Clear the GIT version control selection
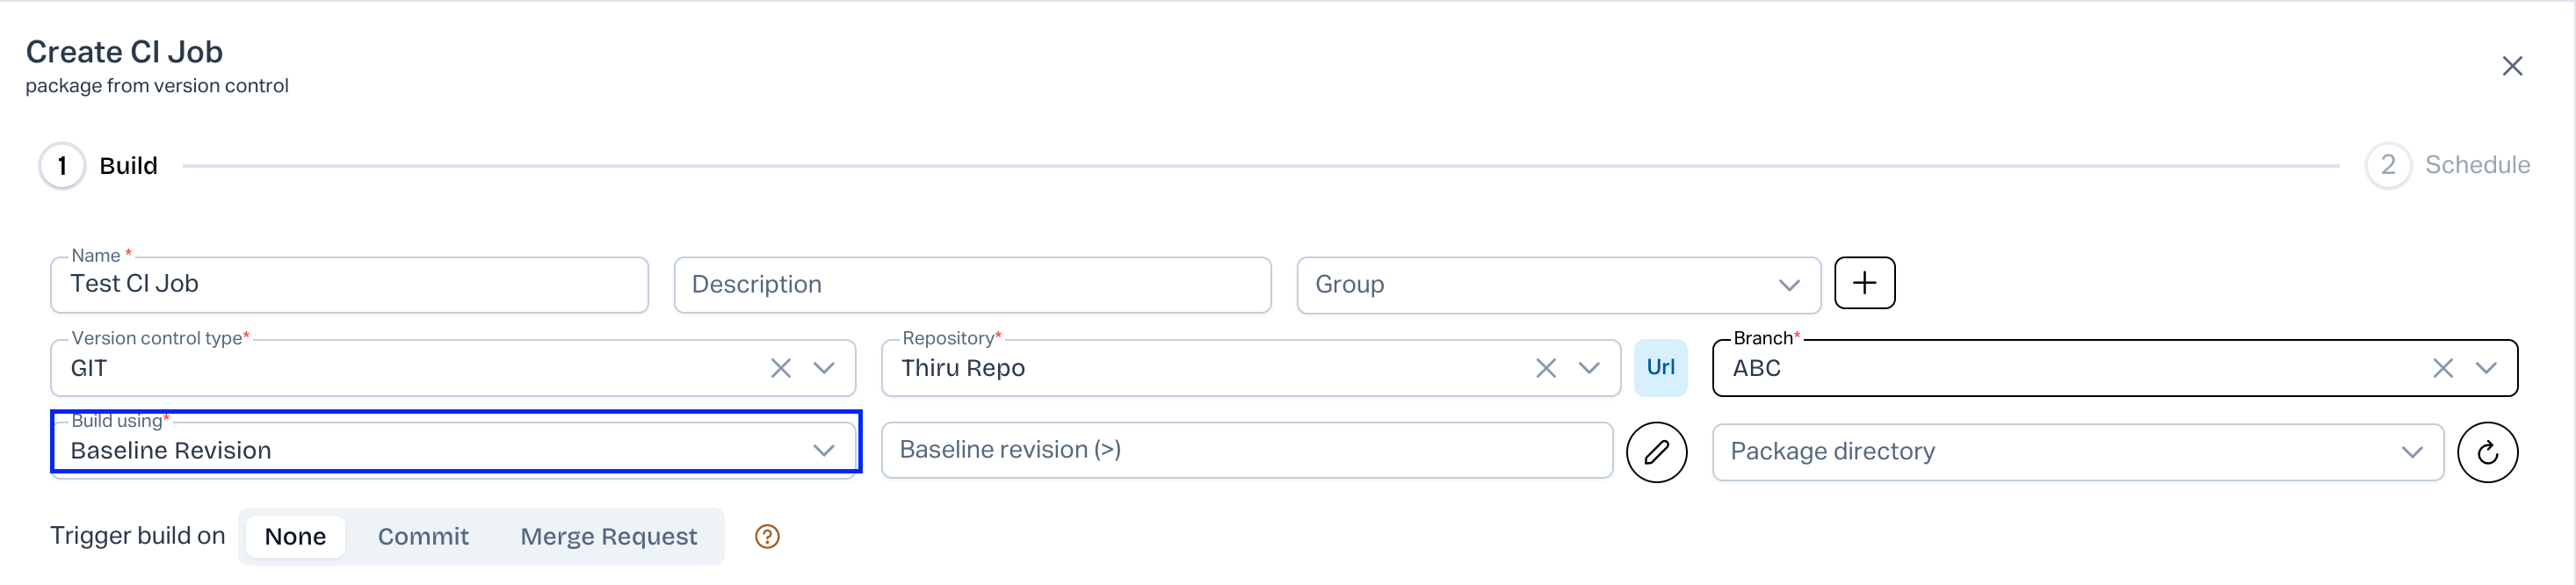The width and height of the screenshot is (2576, 585). coord(781,369)
